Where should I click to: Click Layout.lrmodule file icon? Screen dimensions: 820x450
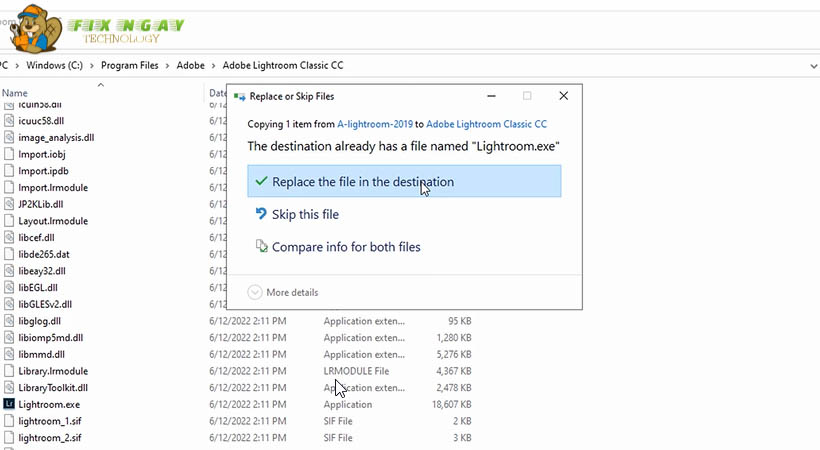(x=8, y=220)
